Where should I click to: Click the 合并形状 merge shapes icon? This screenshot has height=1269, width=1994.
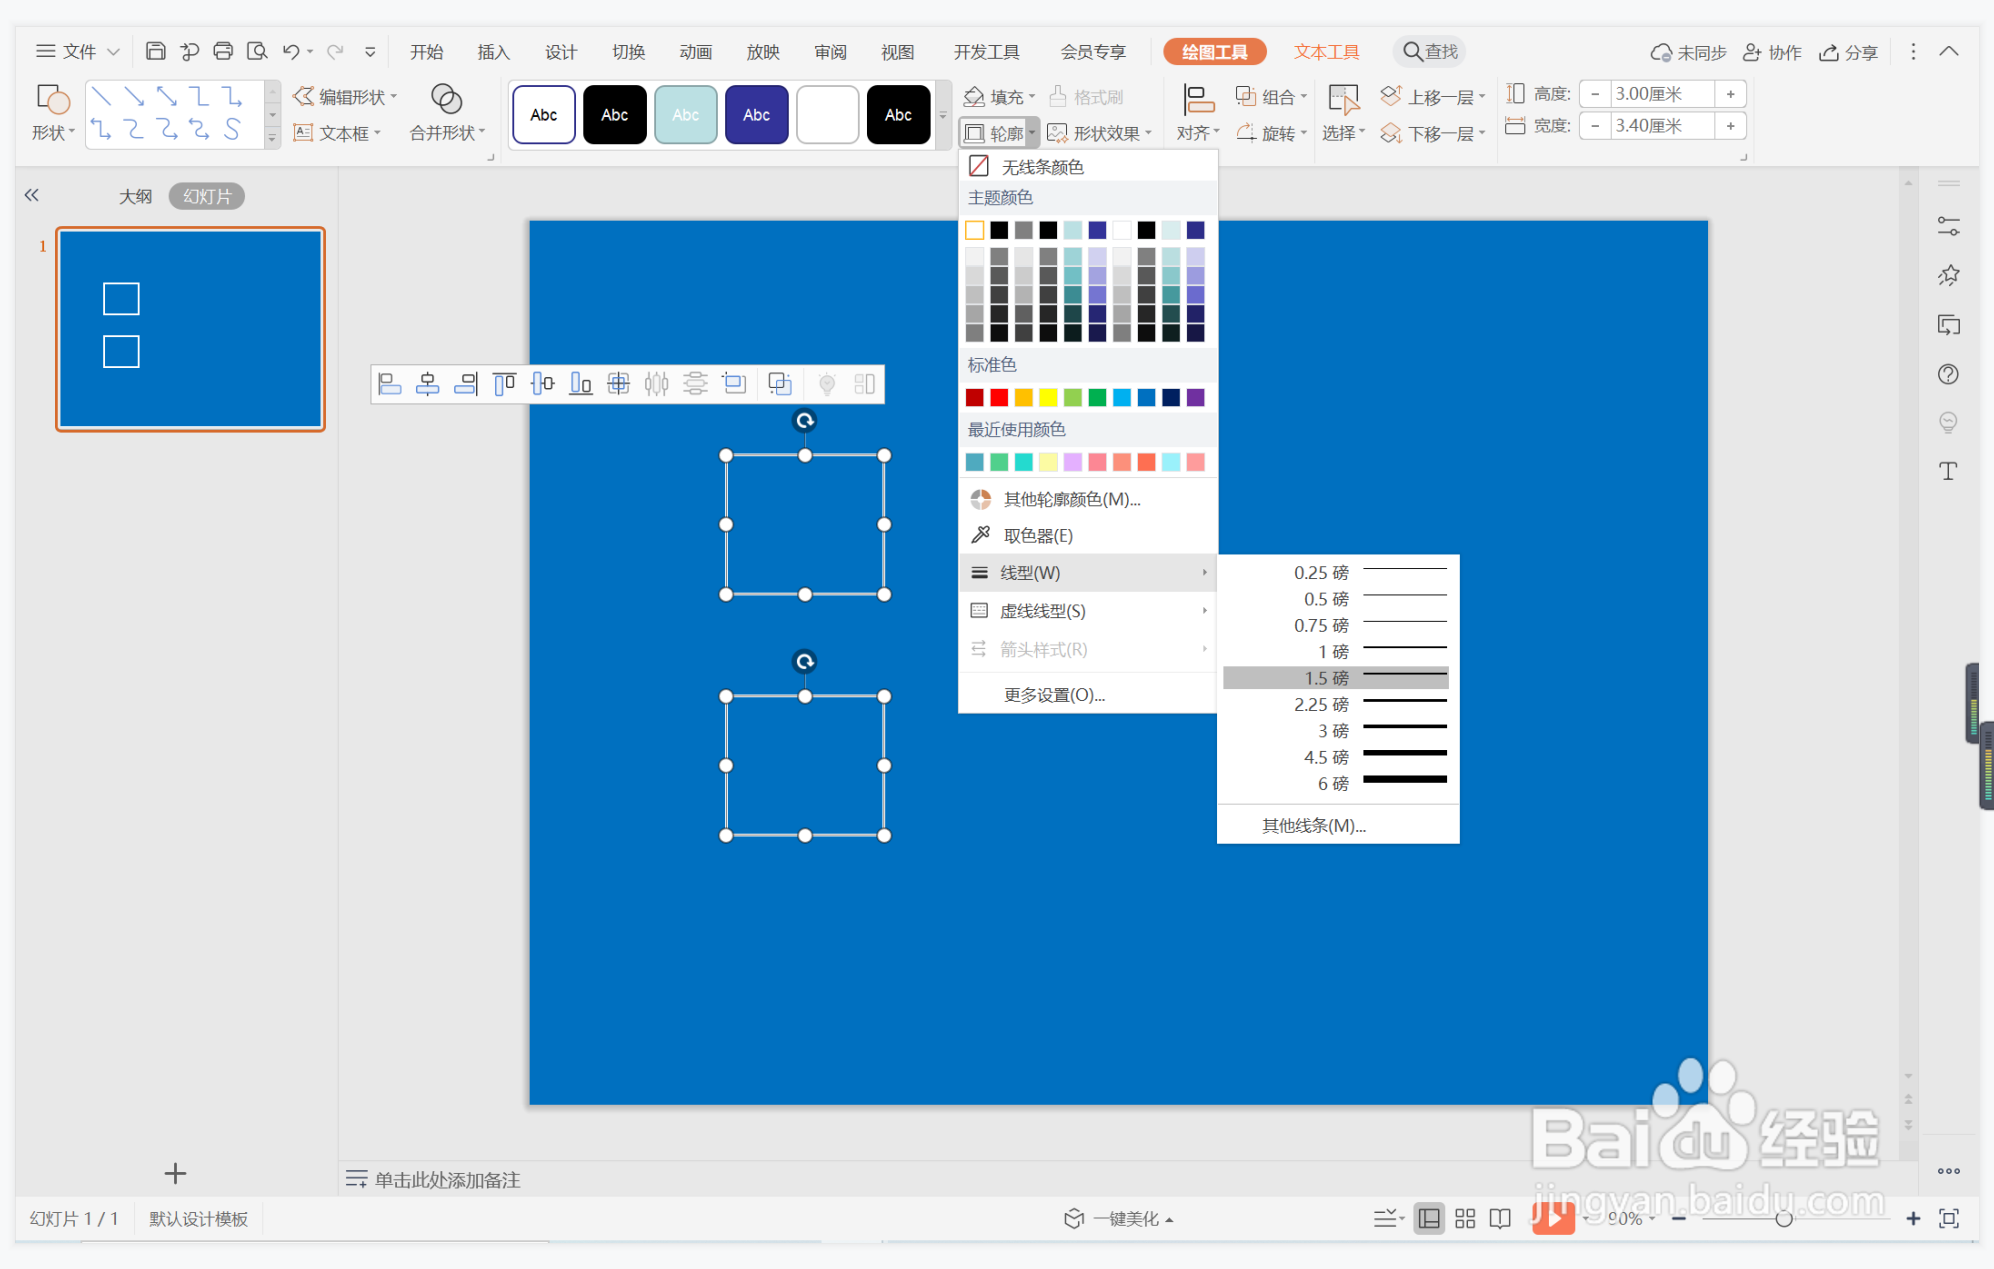click(x=446, y=99)
